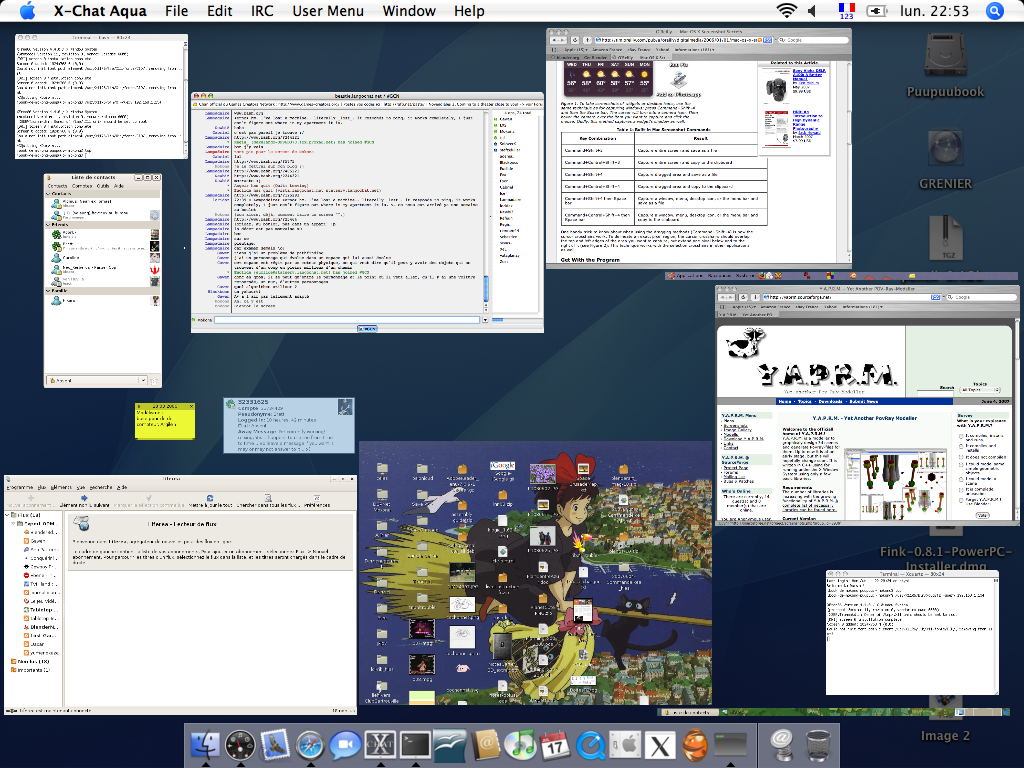Screen dimensions: 1024x768
Task: Click the Get With the Program heading
Action: pyautogui.click(x=590, y=260)
